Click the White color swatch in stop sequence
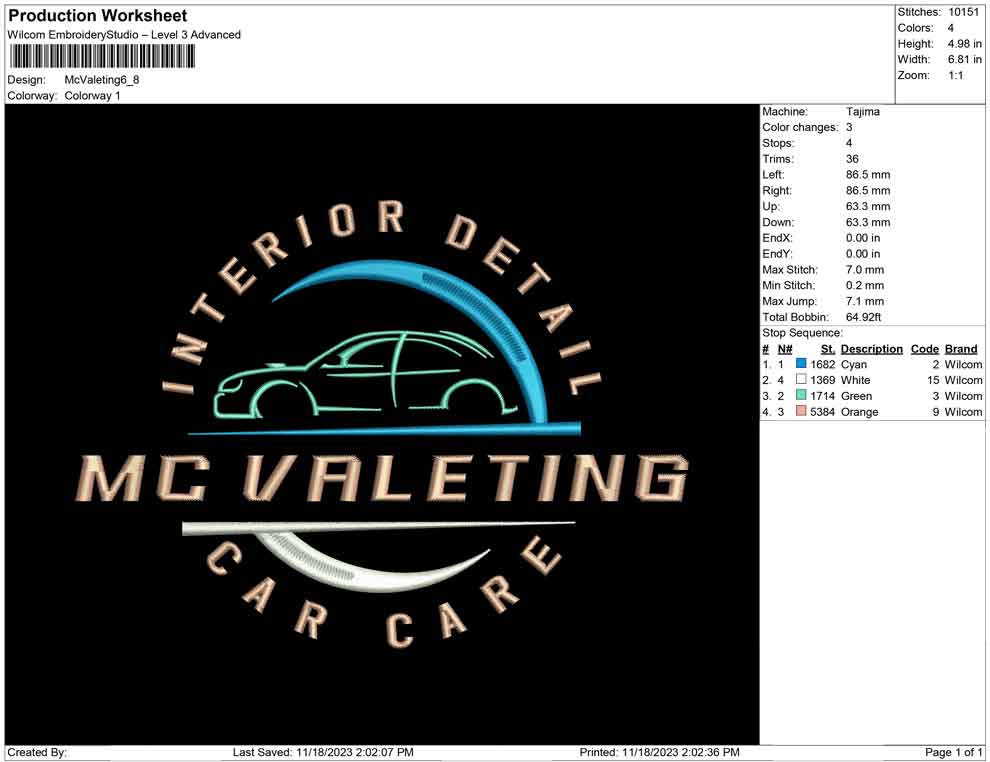The image size is (990, 762). (801, 379)
